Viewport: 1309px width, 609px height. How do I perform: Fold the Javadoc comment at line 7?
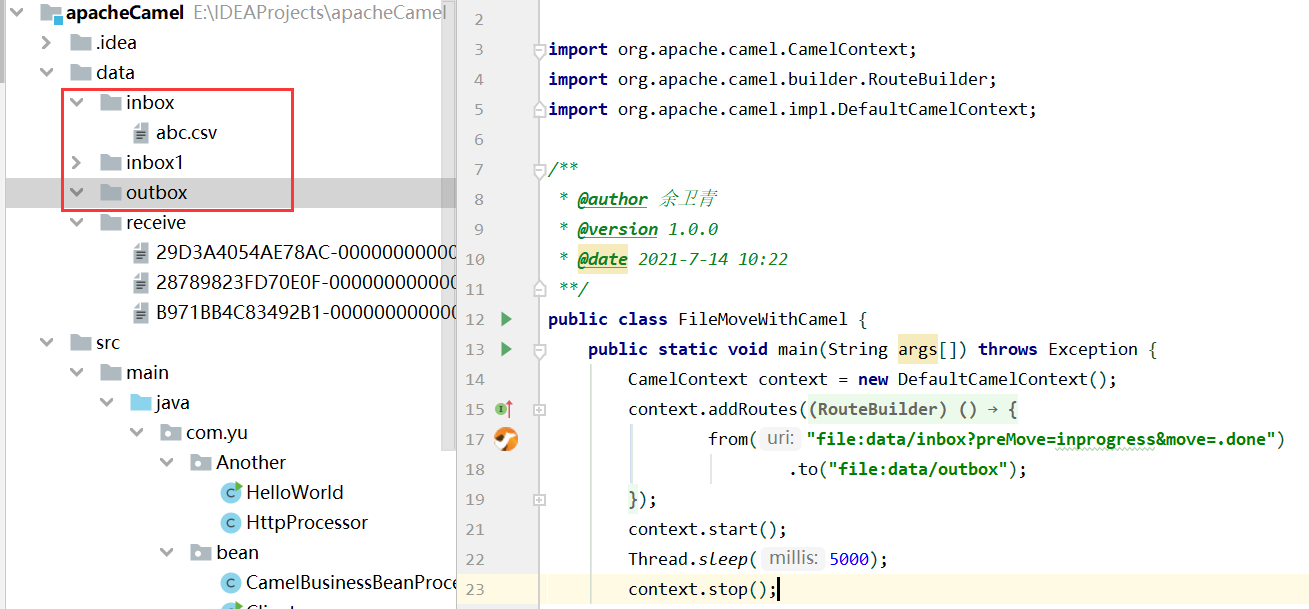tap(540, 169)
